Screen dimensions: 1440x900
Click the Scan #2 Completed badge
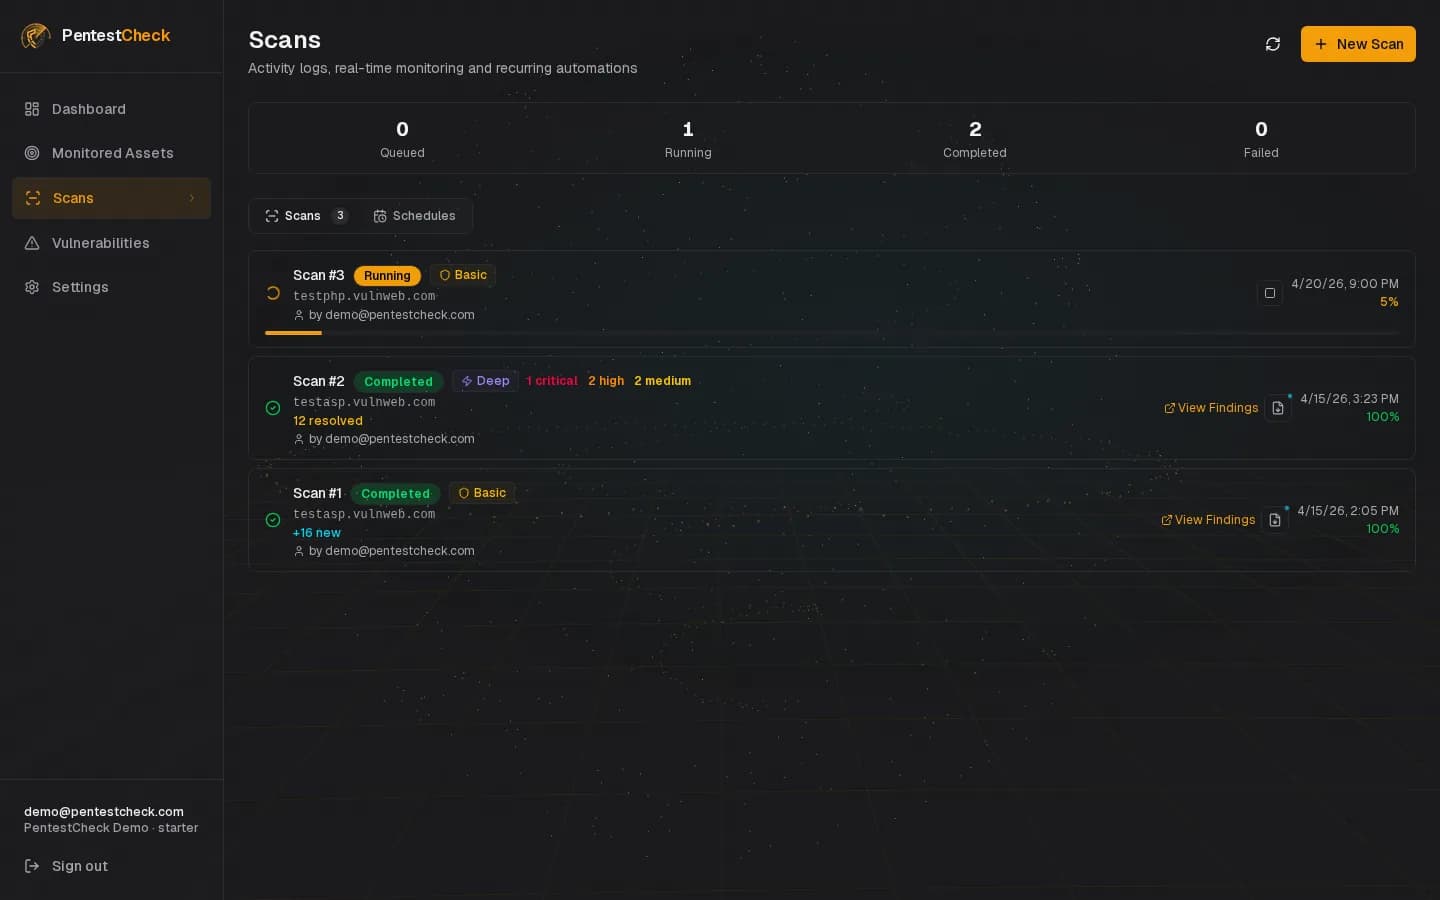tap(398, 382)
